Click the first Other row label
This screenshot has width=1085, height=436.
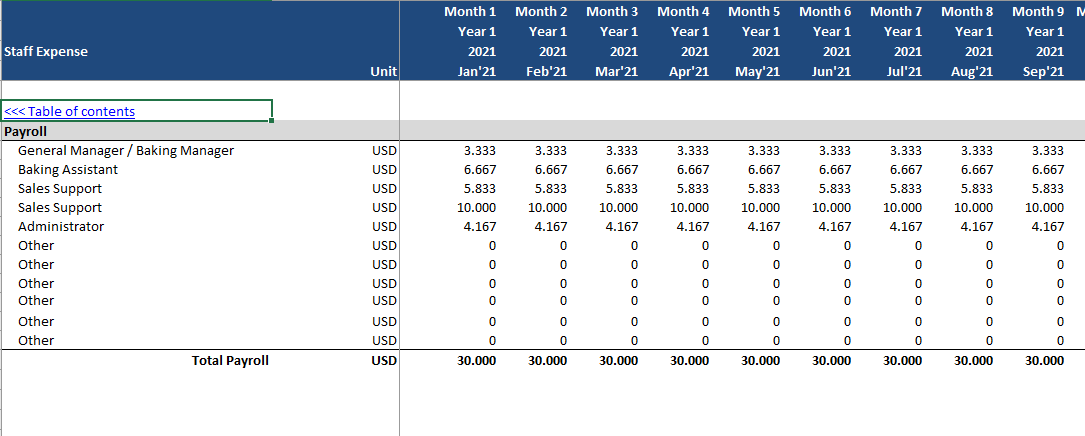click(36, 246)
